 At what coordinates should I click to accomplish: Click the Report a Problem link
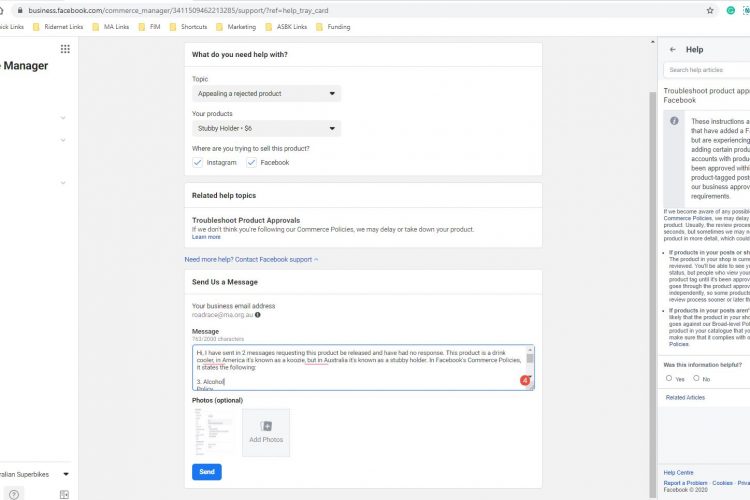click(685, 483)
